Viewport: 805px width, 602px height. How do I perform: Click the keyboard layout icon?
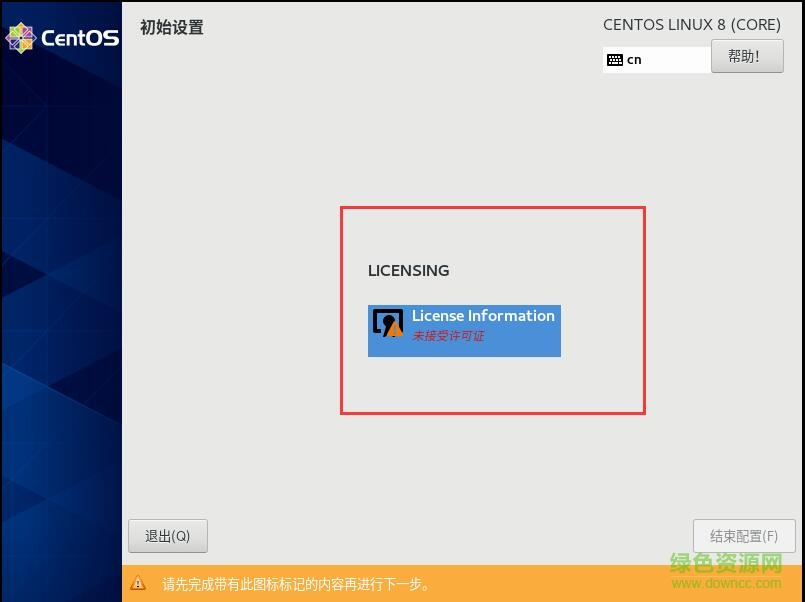(615, 60)
